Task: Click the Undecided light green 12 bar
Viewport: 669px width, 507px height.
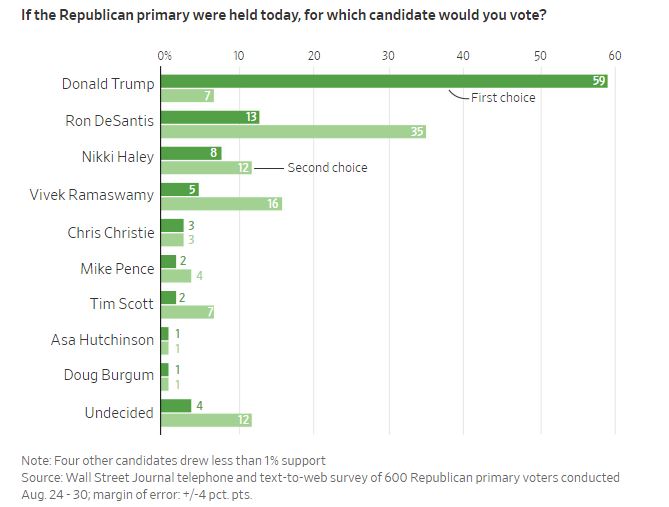Action: (206, 420)
